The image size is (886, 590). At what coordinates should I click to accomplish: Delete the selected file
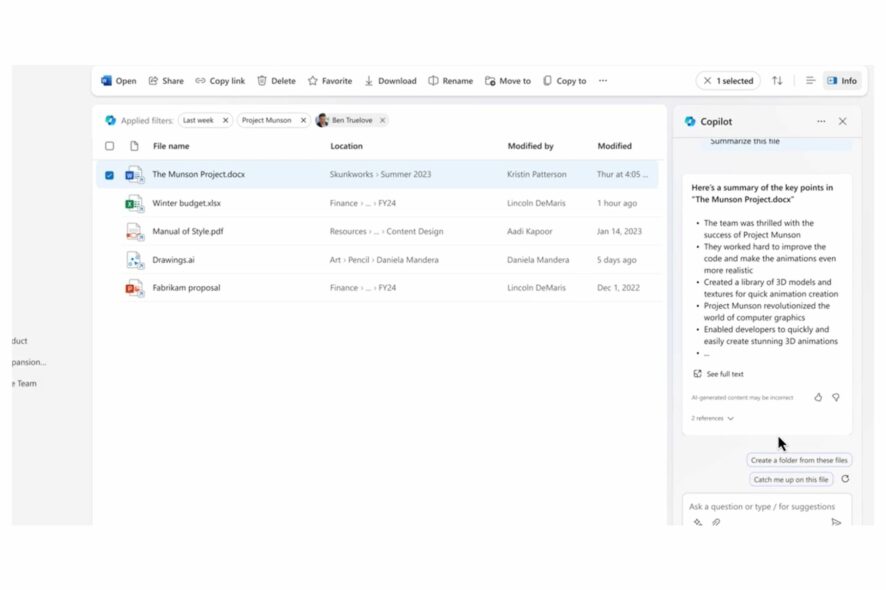point(276,81)
